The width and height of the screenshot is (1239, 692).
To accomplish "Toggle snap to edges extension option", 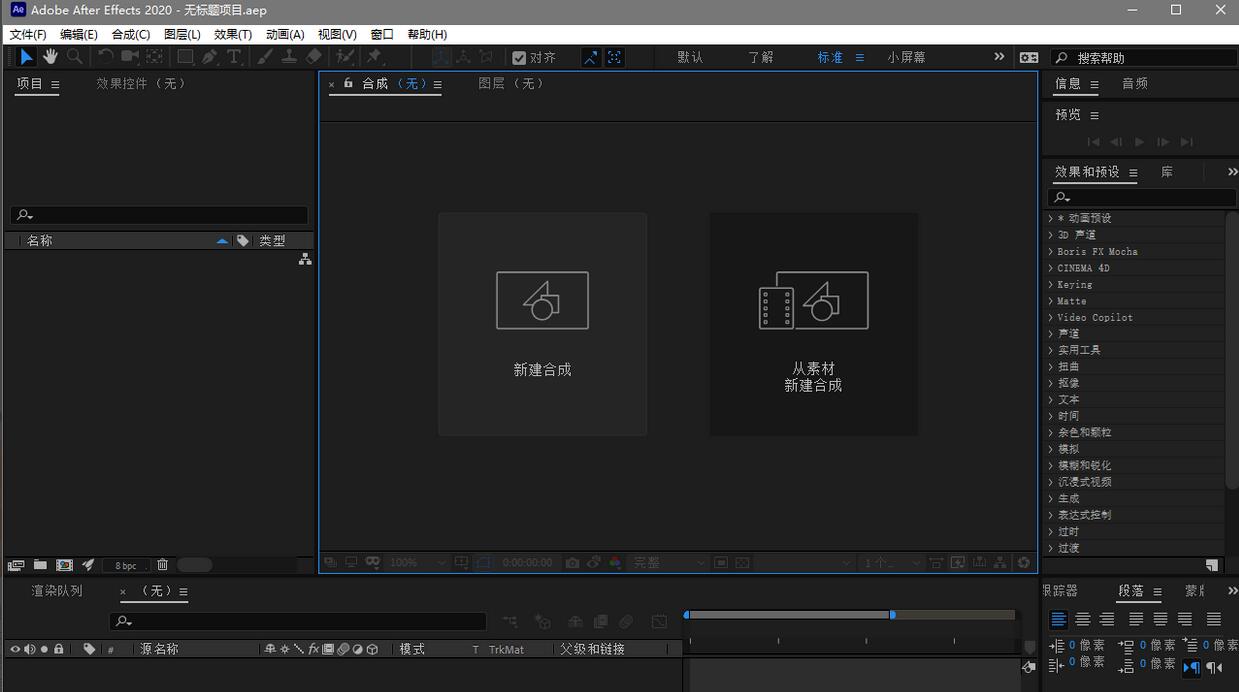I will [x=591, y=58].
